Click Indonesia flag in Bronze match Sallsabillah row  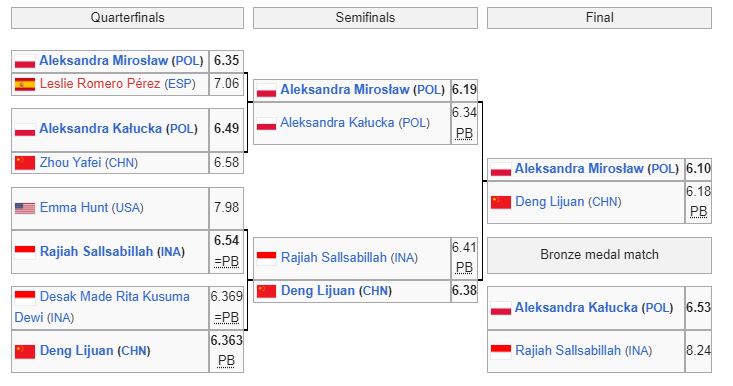tap(501, 351)
